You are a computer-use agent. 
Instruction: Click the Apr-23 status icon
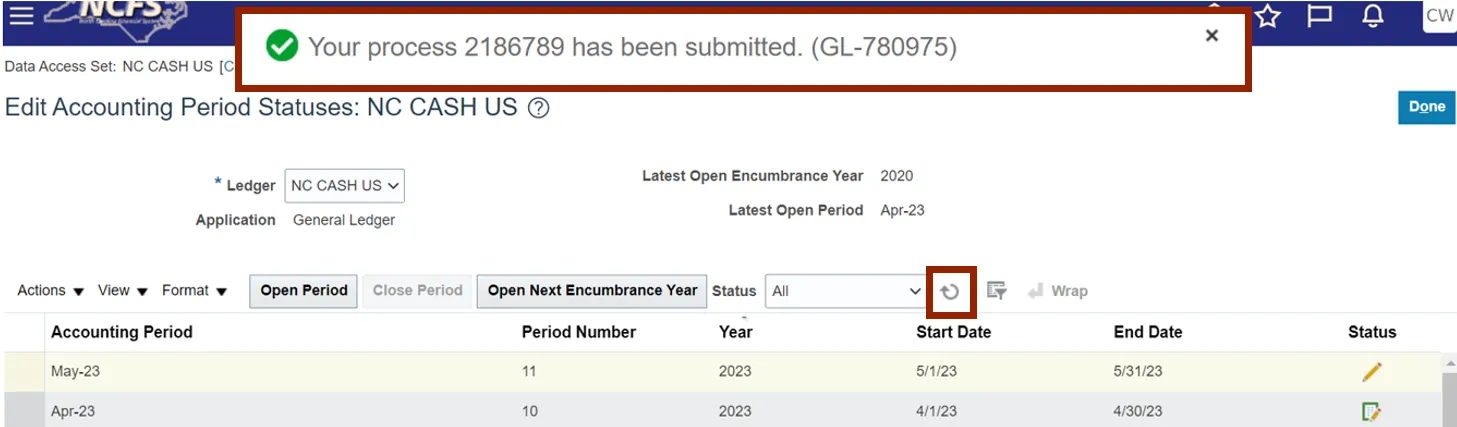[1371, 411]
